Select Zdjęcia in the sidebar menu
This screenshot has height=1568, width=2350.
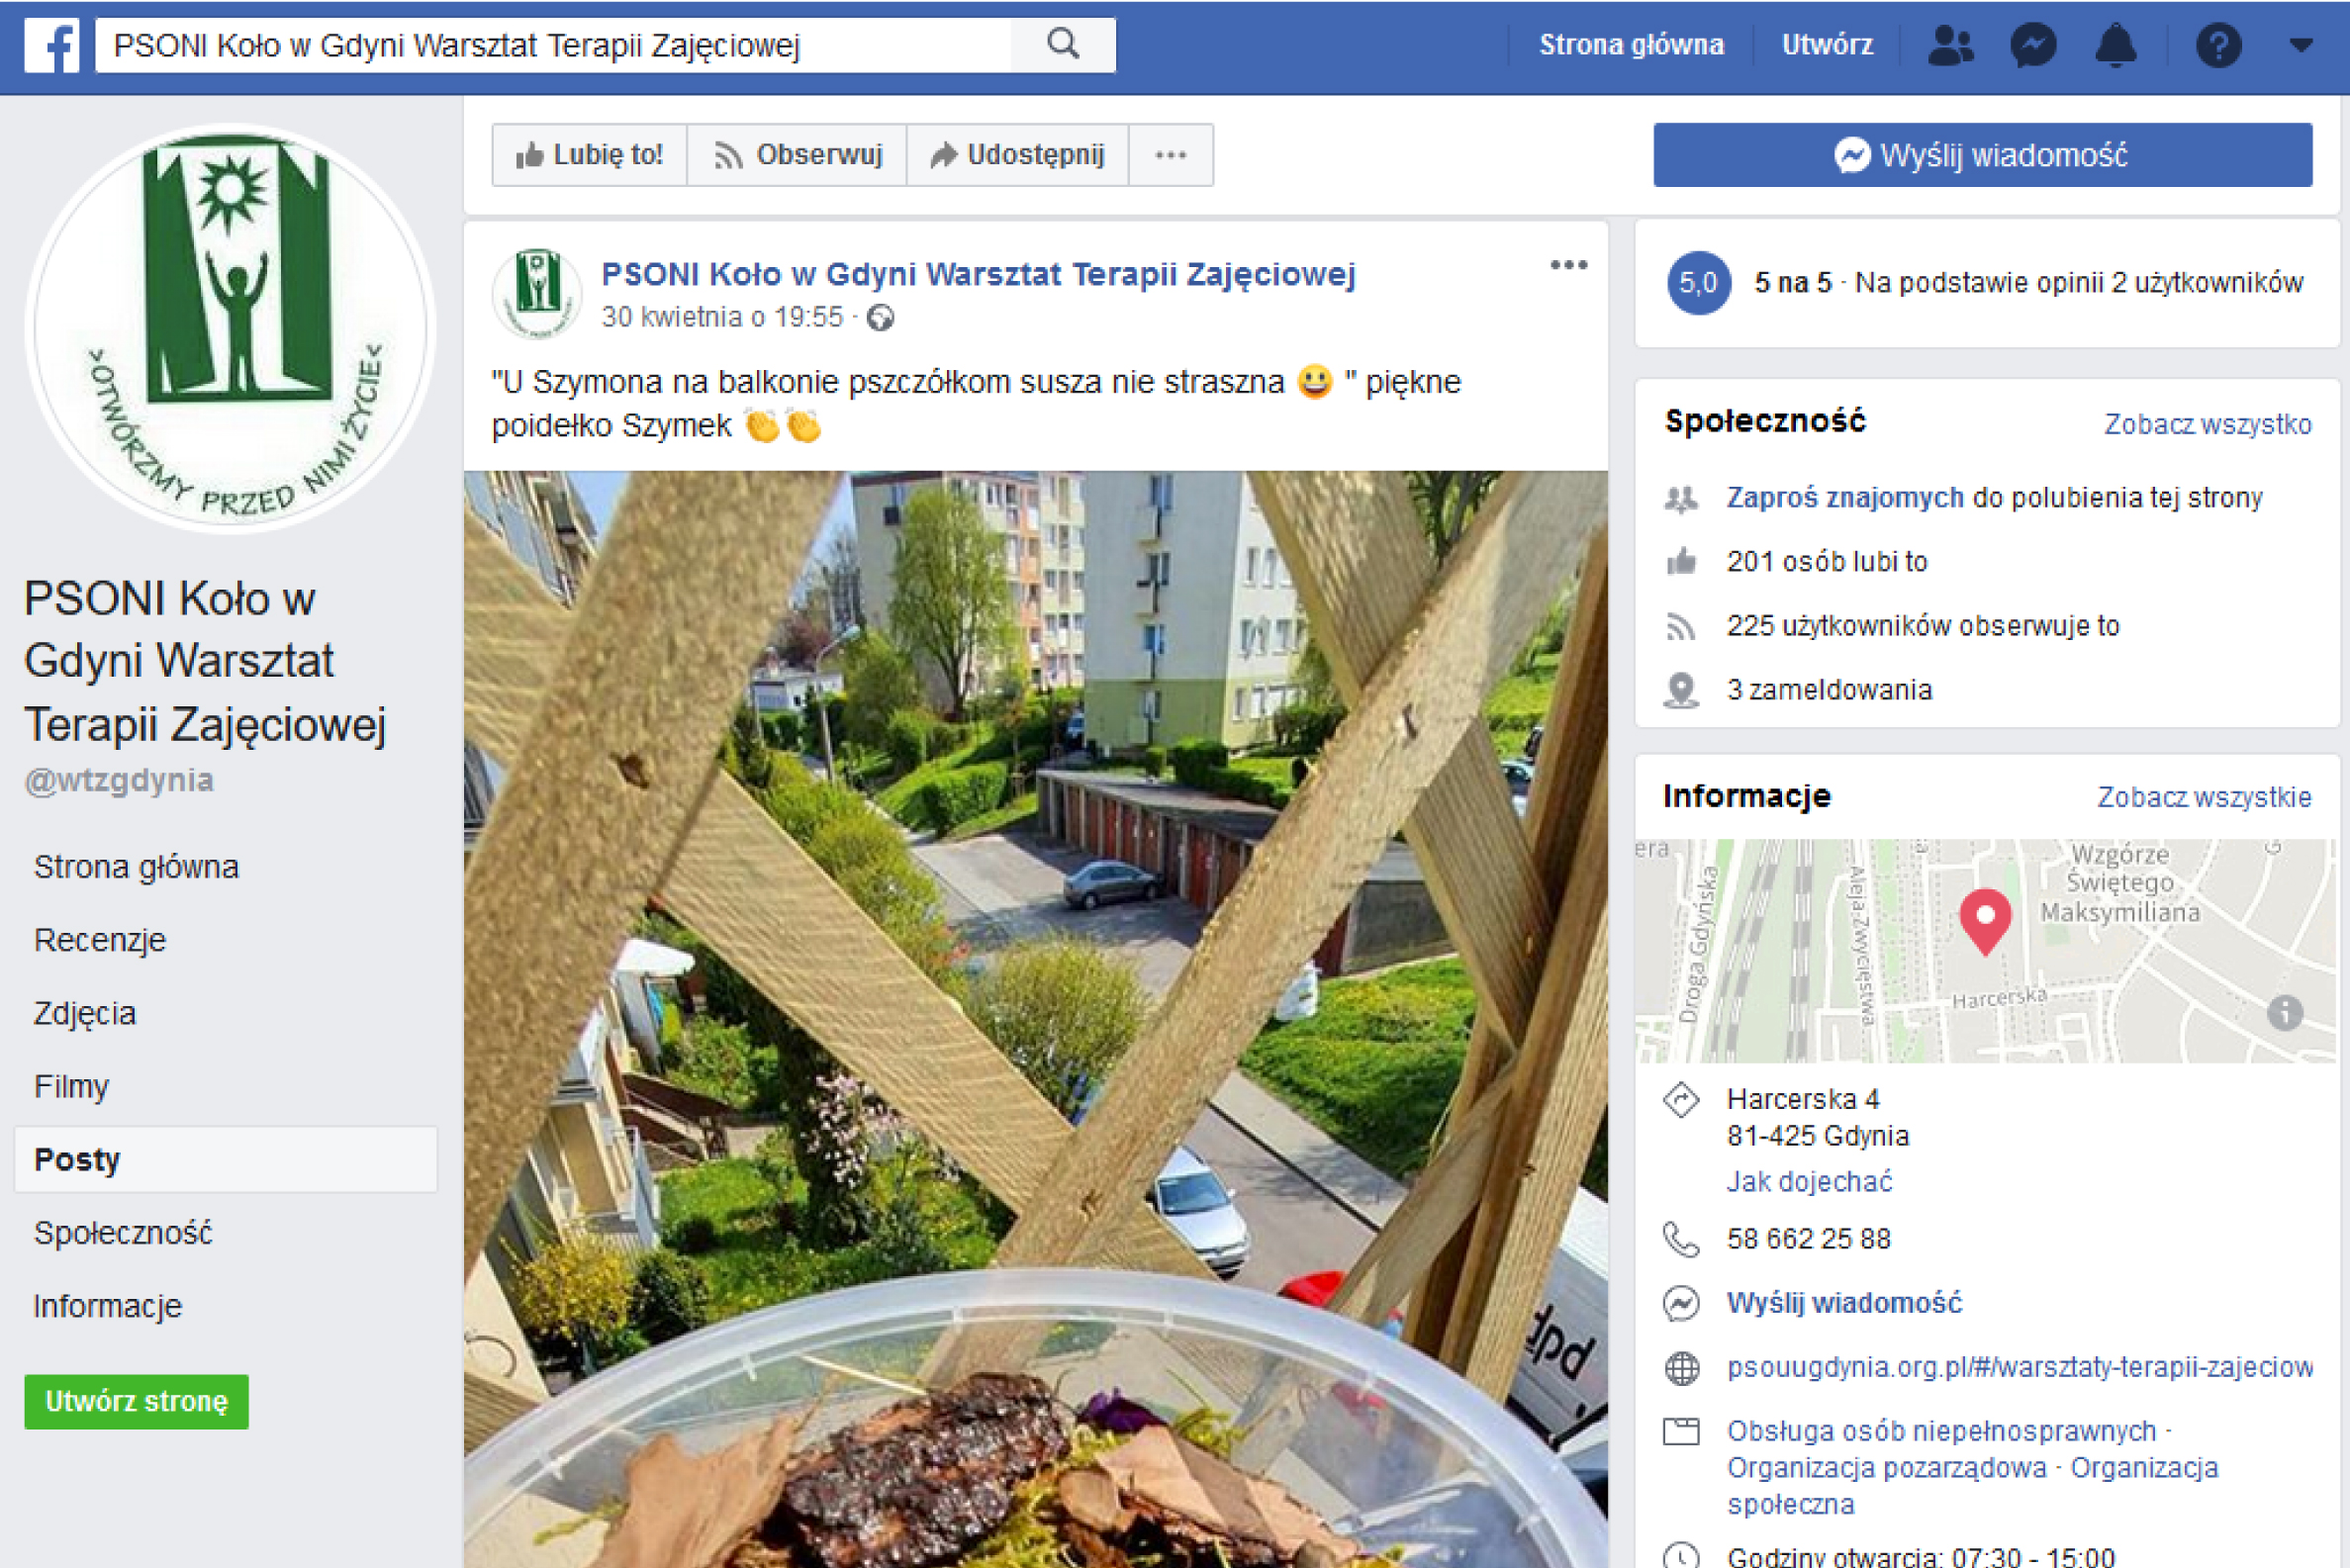(85, 1013)
